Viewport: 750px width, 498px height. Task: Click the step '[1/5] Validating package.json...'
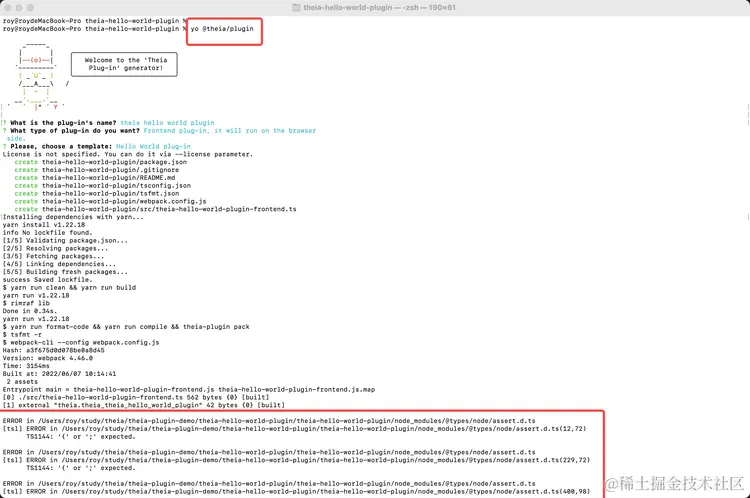(65, 241)
